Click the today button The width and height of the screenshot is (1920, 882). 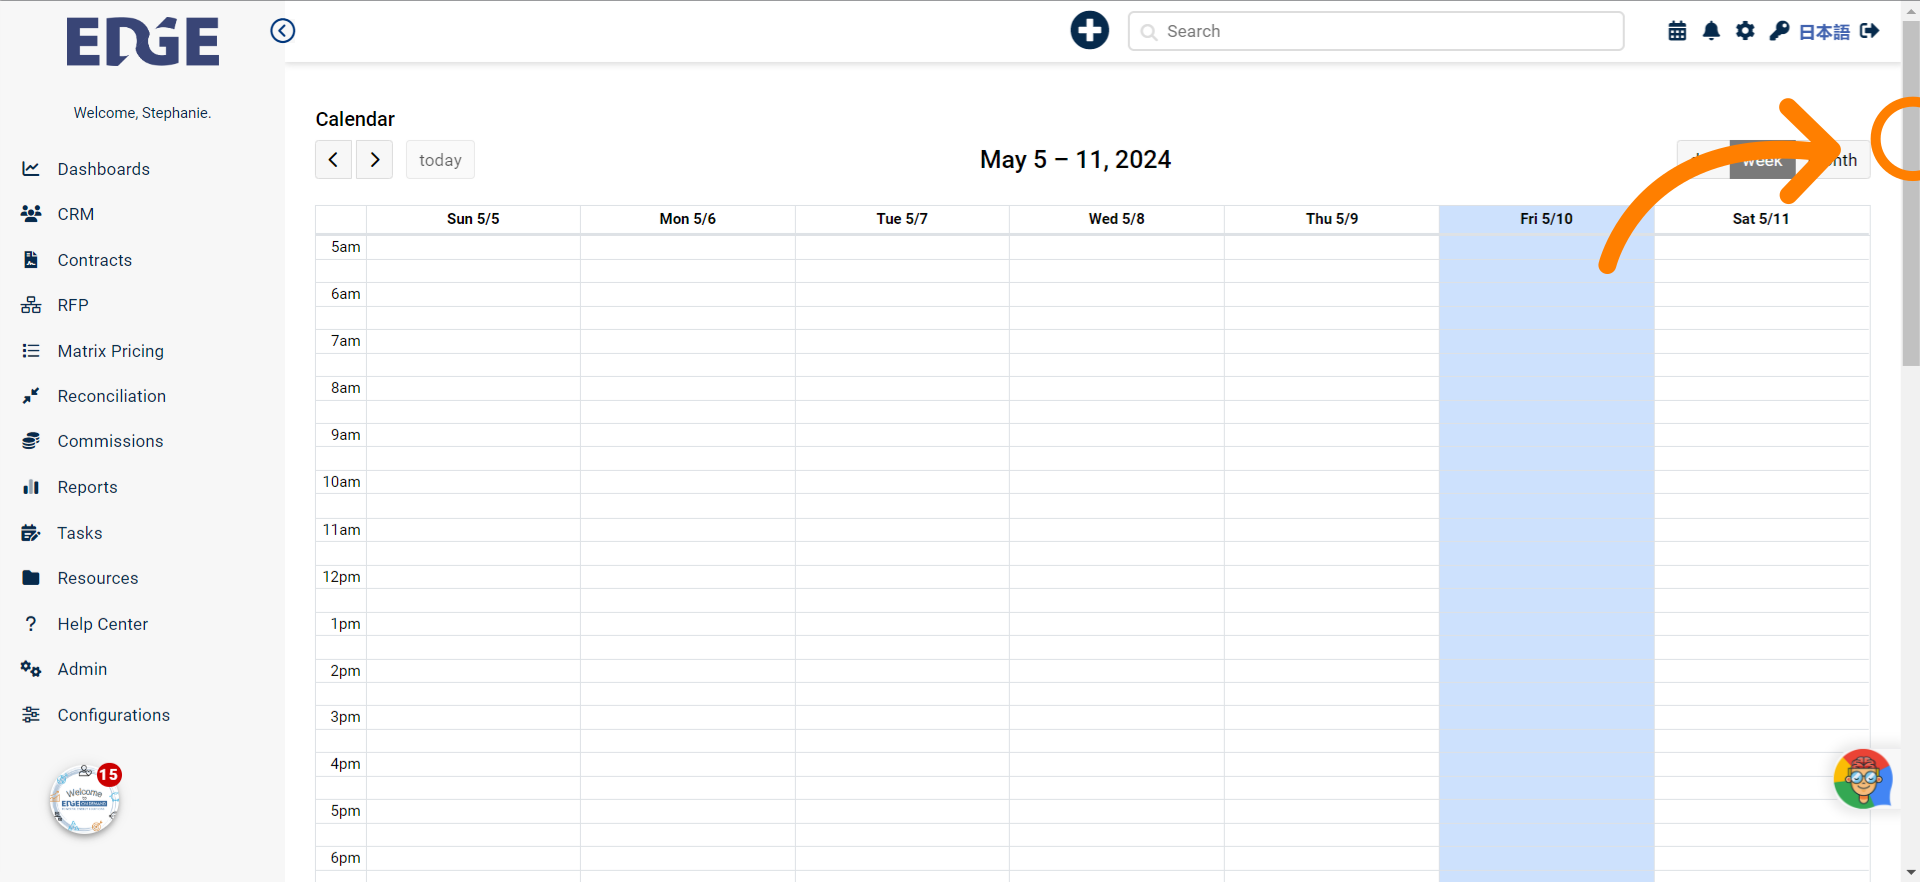click(x=440, y=160)
